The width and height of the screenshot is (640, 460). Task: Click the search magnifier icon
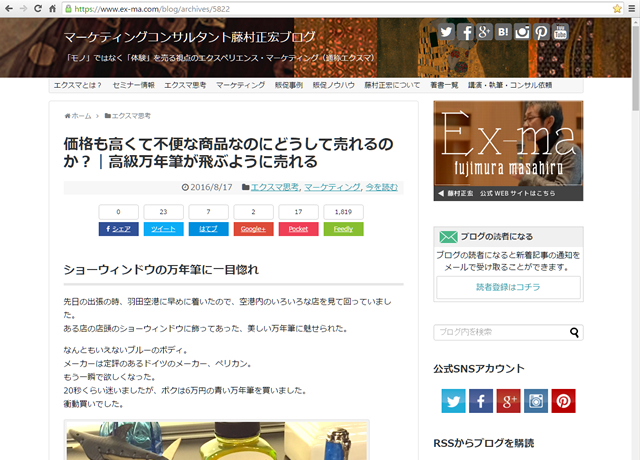[575, 333]
